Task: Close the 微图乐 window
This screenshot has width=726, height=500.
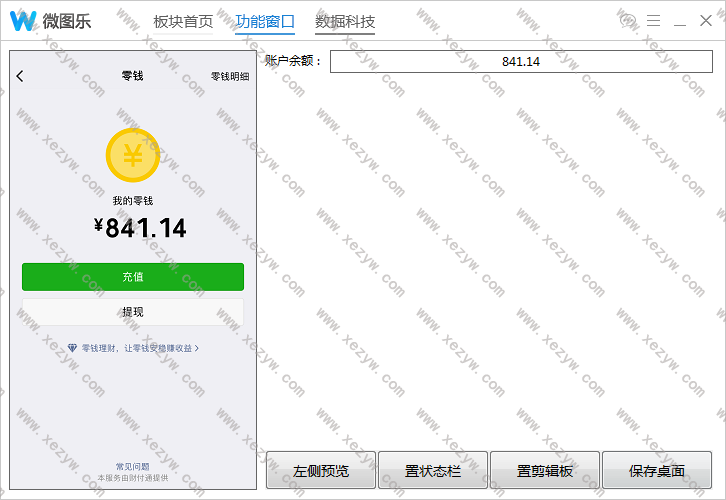Action: [706, 21]
